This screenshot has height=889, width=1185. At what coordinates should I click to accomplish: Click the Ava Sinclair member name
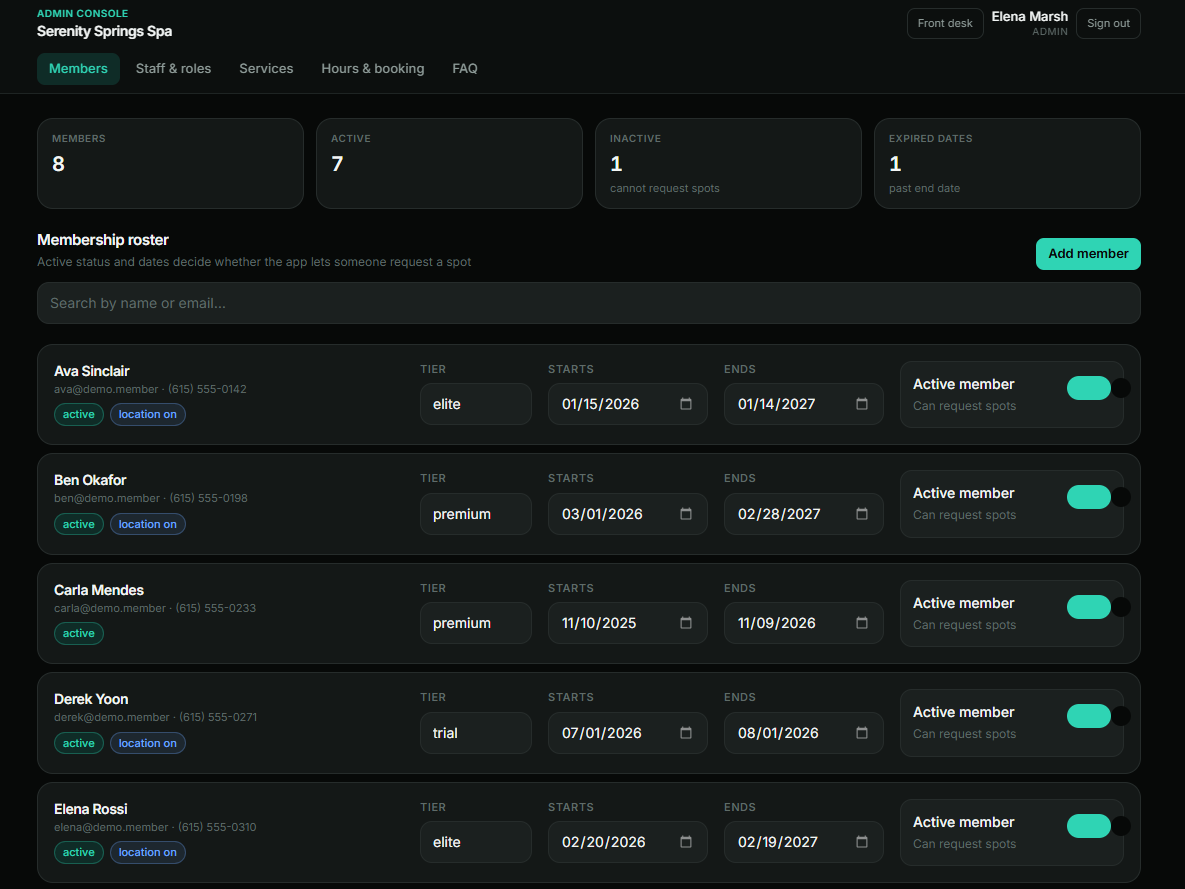91,371
